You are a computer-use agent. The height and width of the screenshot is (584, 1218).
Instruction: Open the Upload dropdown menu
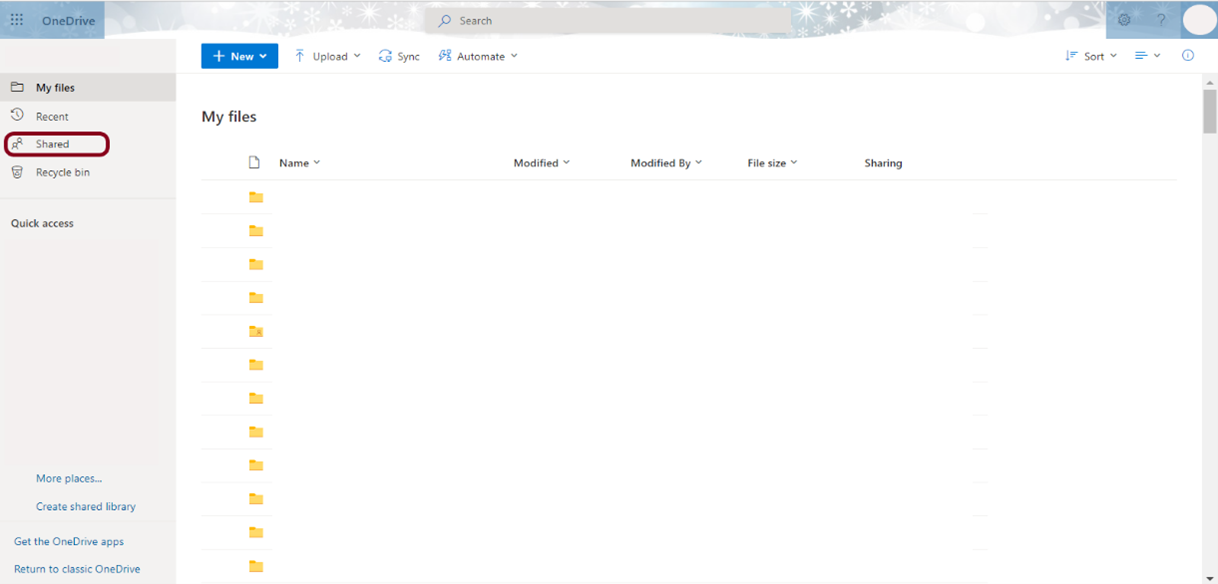(328, 57)
